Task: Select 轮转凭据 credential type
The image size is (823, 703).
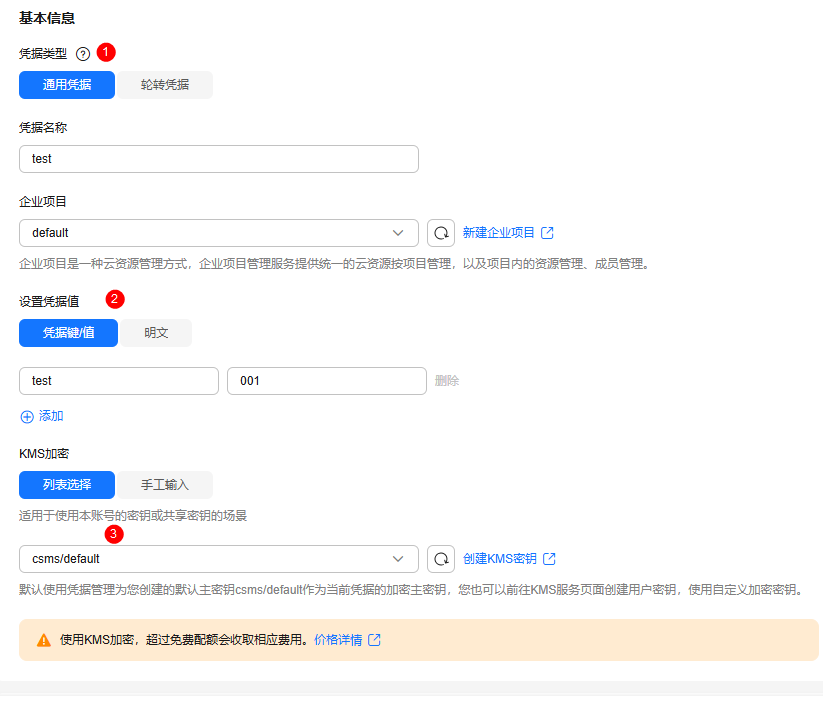Action: [165, 85]
